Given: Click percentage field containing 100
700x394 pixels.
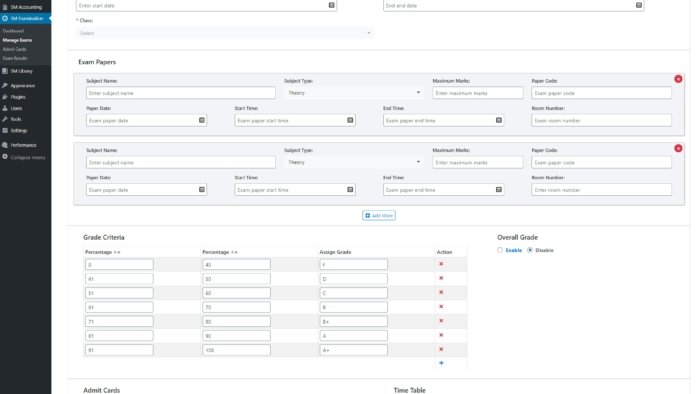Looking at the screenshot, I should pyautogui.click(x=236, y=350).
